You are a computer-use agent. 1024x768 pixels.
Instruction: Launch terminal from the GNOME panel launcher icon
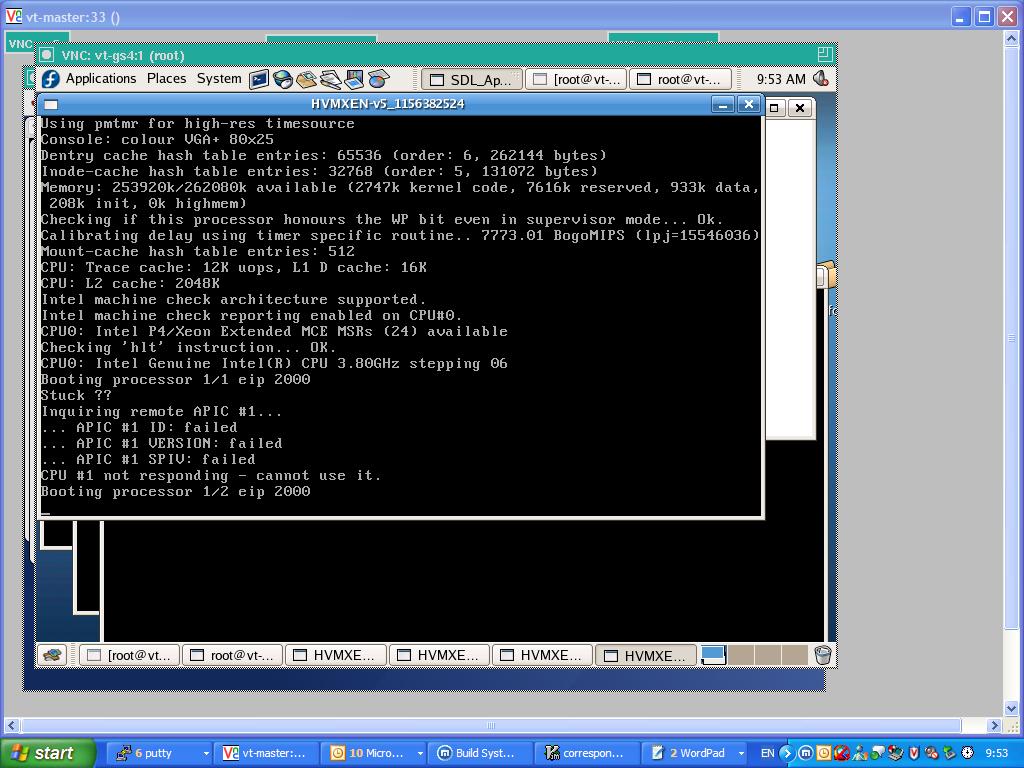[x=259, y=79]
